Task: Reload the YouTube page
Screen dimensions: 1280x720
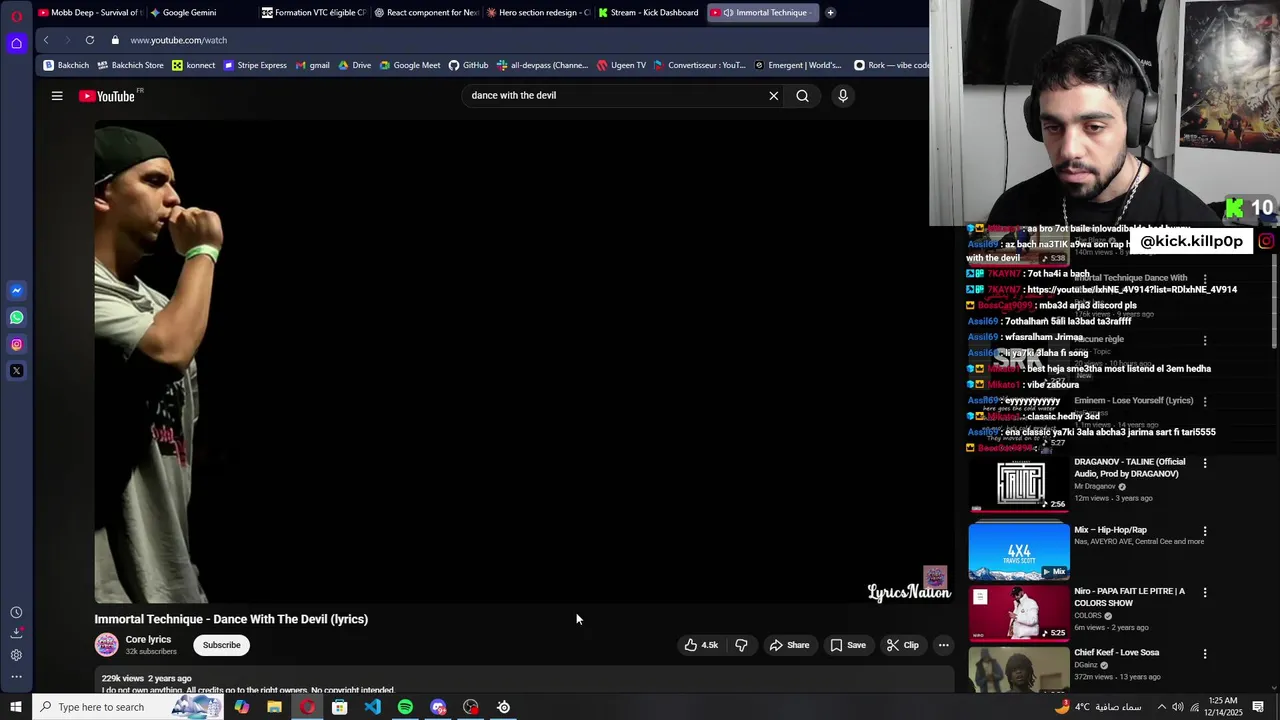Action: tap(90, 40)
